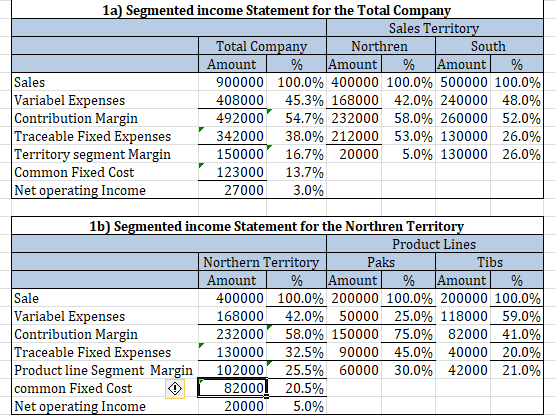Viewport: 556px width, 416px height.
Task: Select the 16.7% segment margin percentage
Action: (296, 154)
